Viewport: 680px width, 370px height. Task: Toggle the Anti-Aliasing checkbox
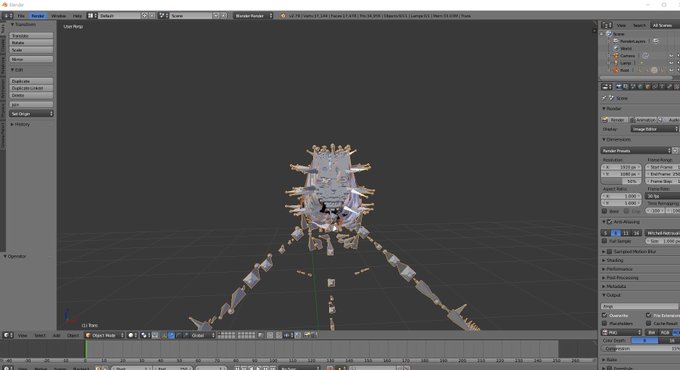609,222
